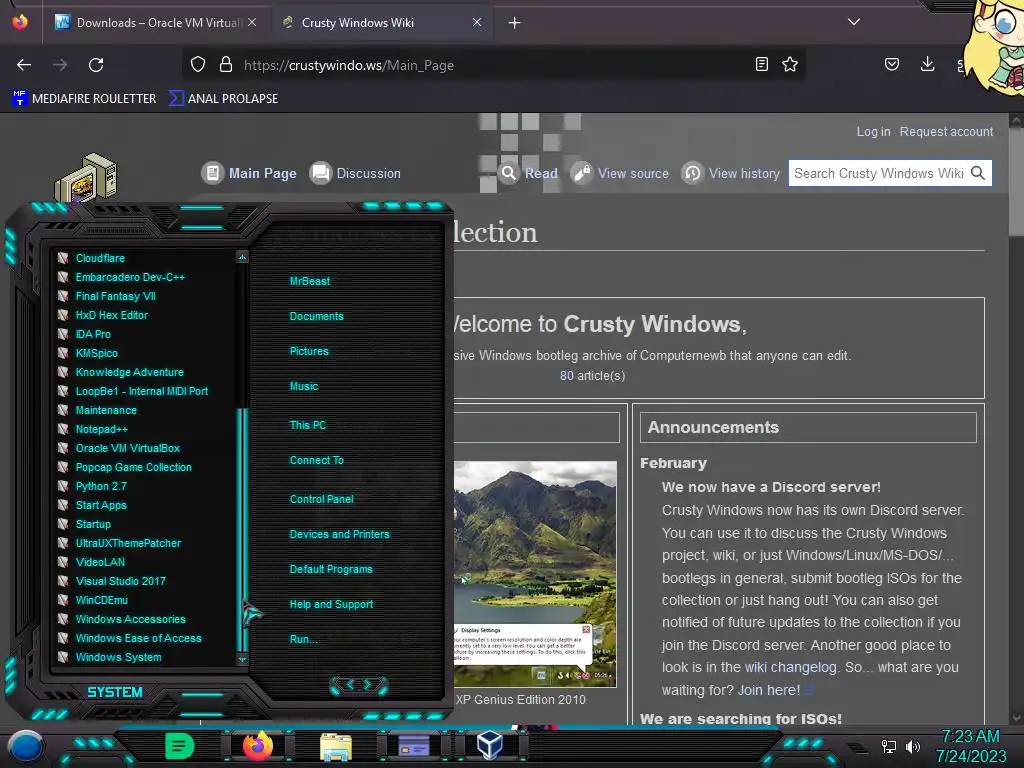Select the Crusty Windows Wiki tab
1024x768 pixels.
382,23
